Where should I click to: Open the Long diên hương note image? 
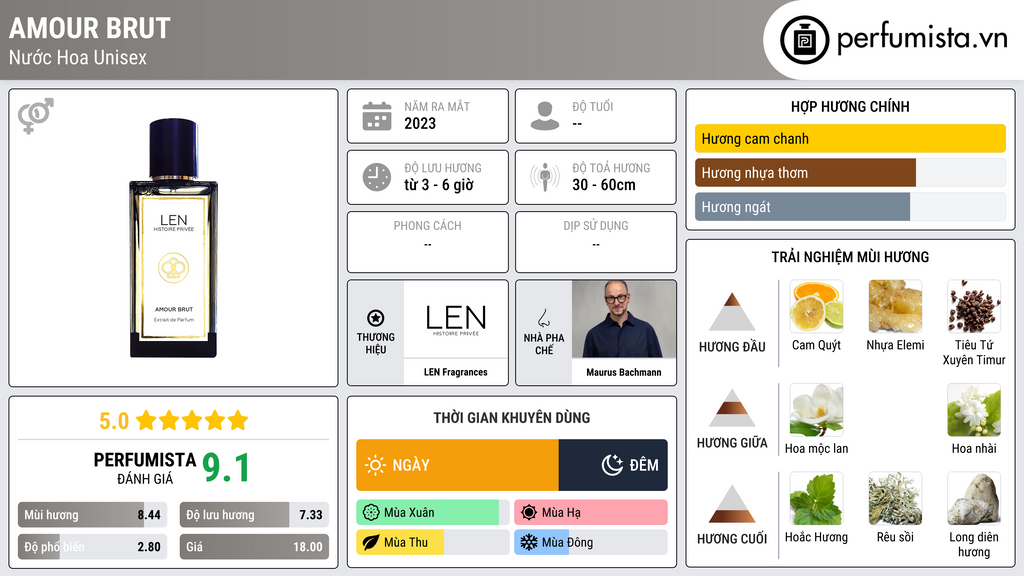click(974, 498)
